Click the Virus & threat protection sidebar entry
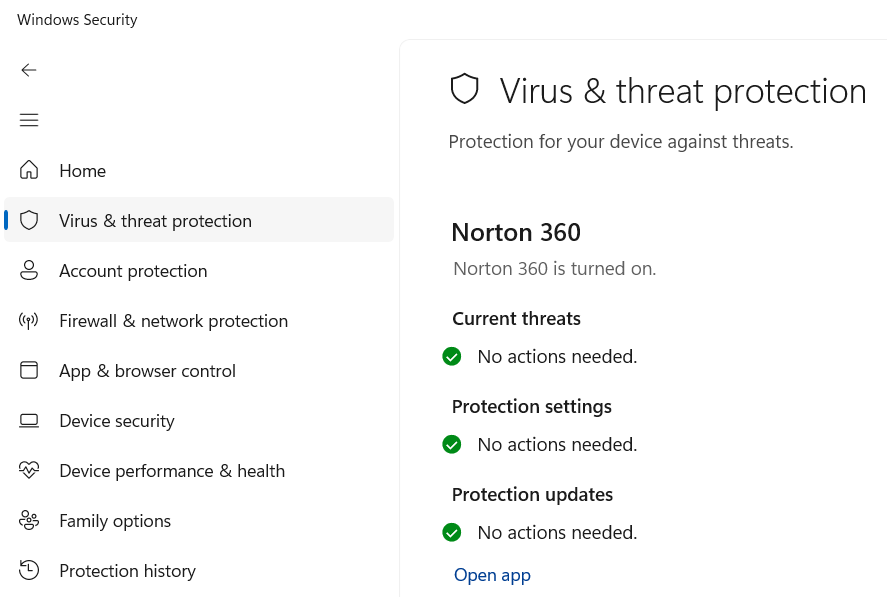Image resolution: width=887 pixels, height=597 pixels. tap(155, 220)
